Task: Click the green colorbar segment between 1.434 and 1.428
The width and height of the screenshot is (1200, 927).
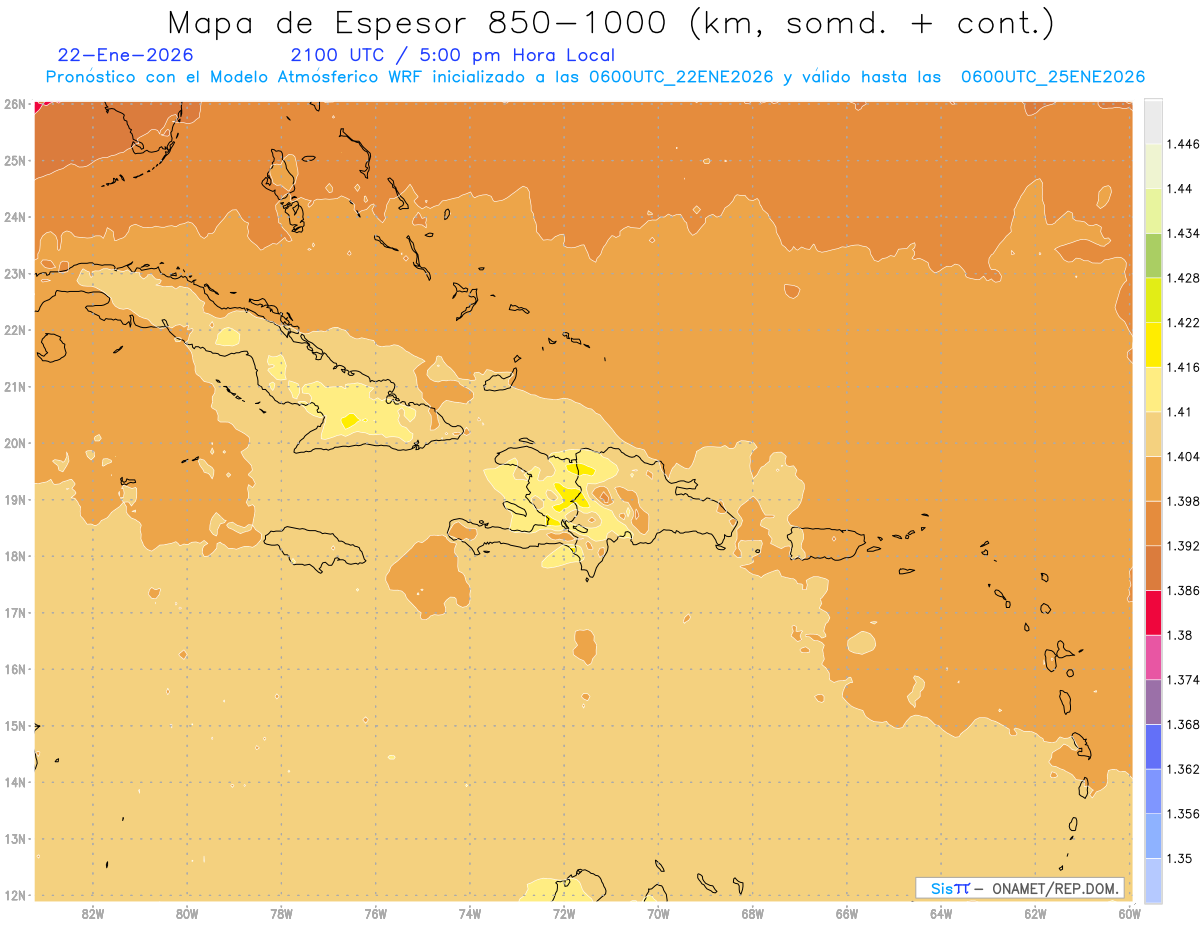Action: tap(1153, 255)
